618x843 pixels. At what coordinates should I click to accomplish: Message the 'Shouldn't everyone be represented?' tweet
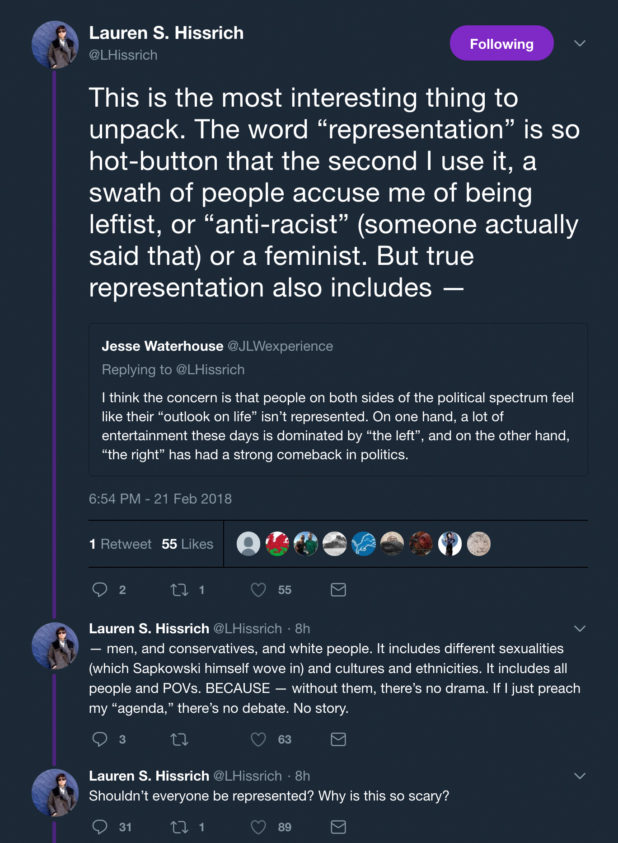coord(338,827)
